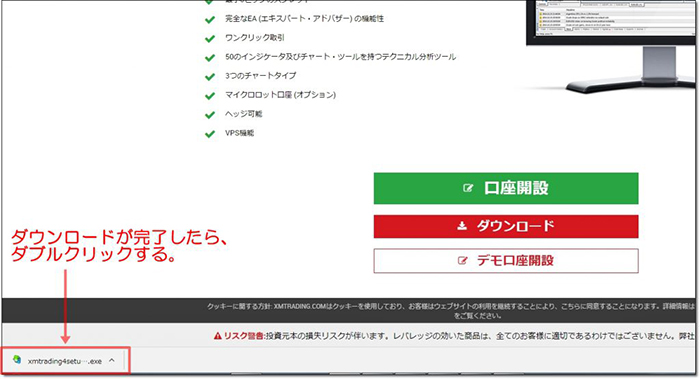The width and height of the screenshot is (700, 379).
Task: Click the installer icon in the download bar
Action: [17, 360]
